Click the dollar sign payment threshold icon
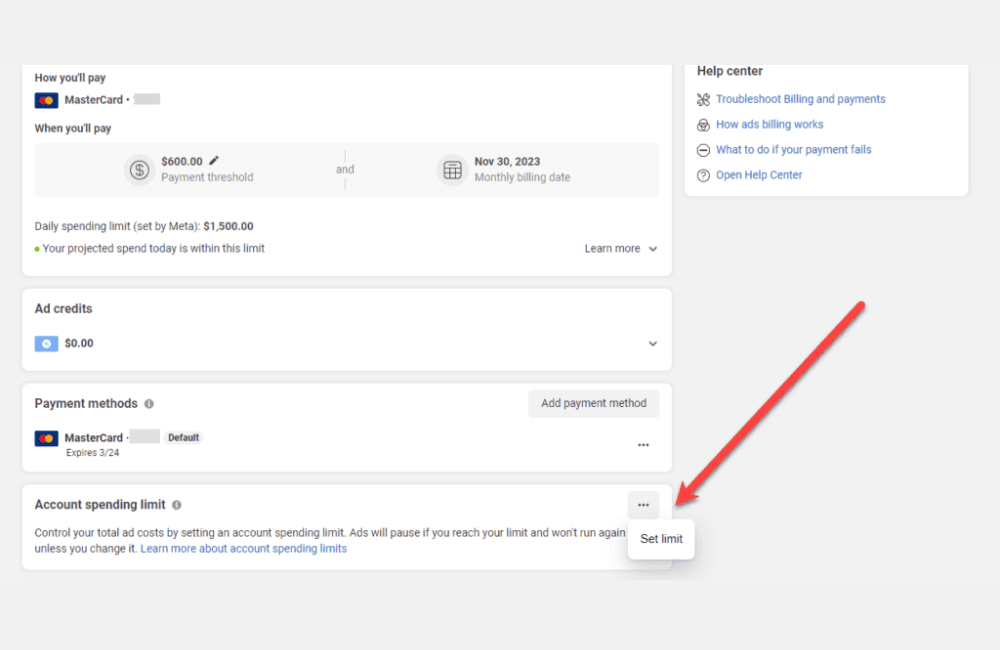1000x650 pixels. (139, 169)
